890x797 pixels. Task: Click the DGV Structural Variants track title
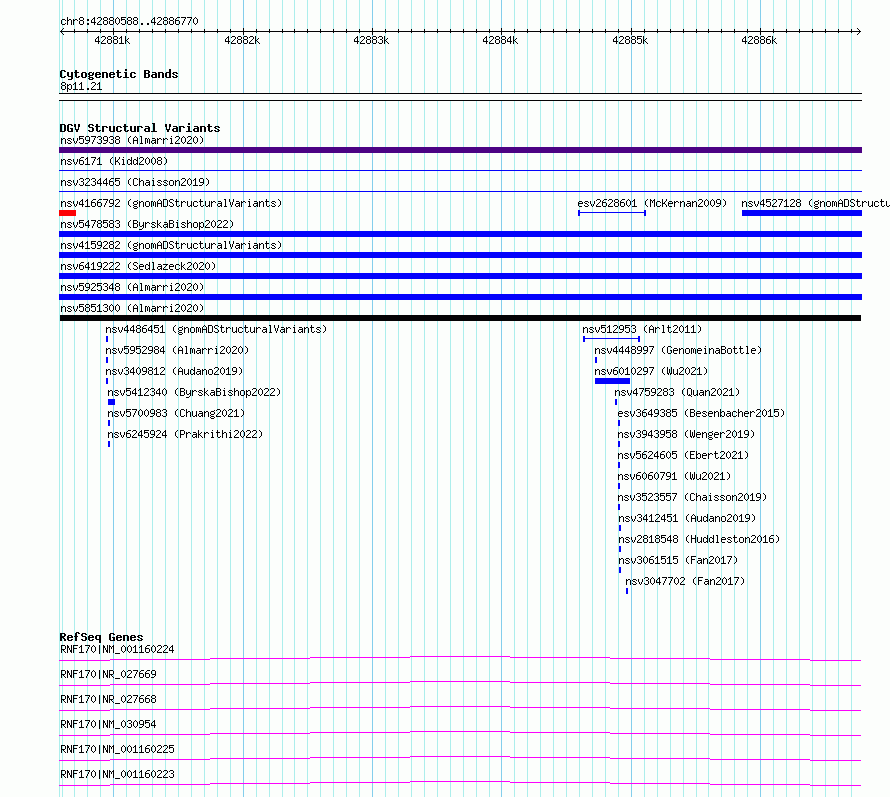[x=140, y=128]
